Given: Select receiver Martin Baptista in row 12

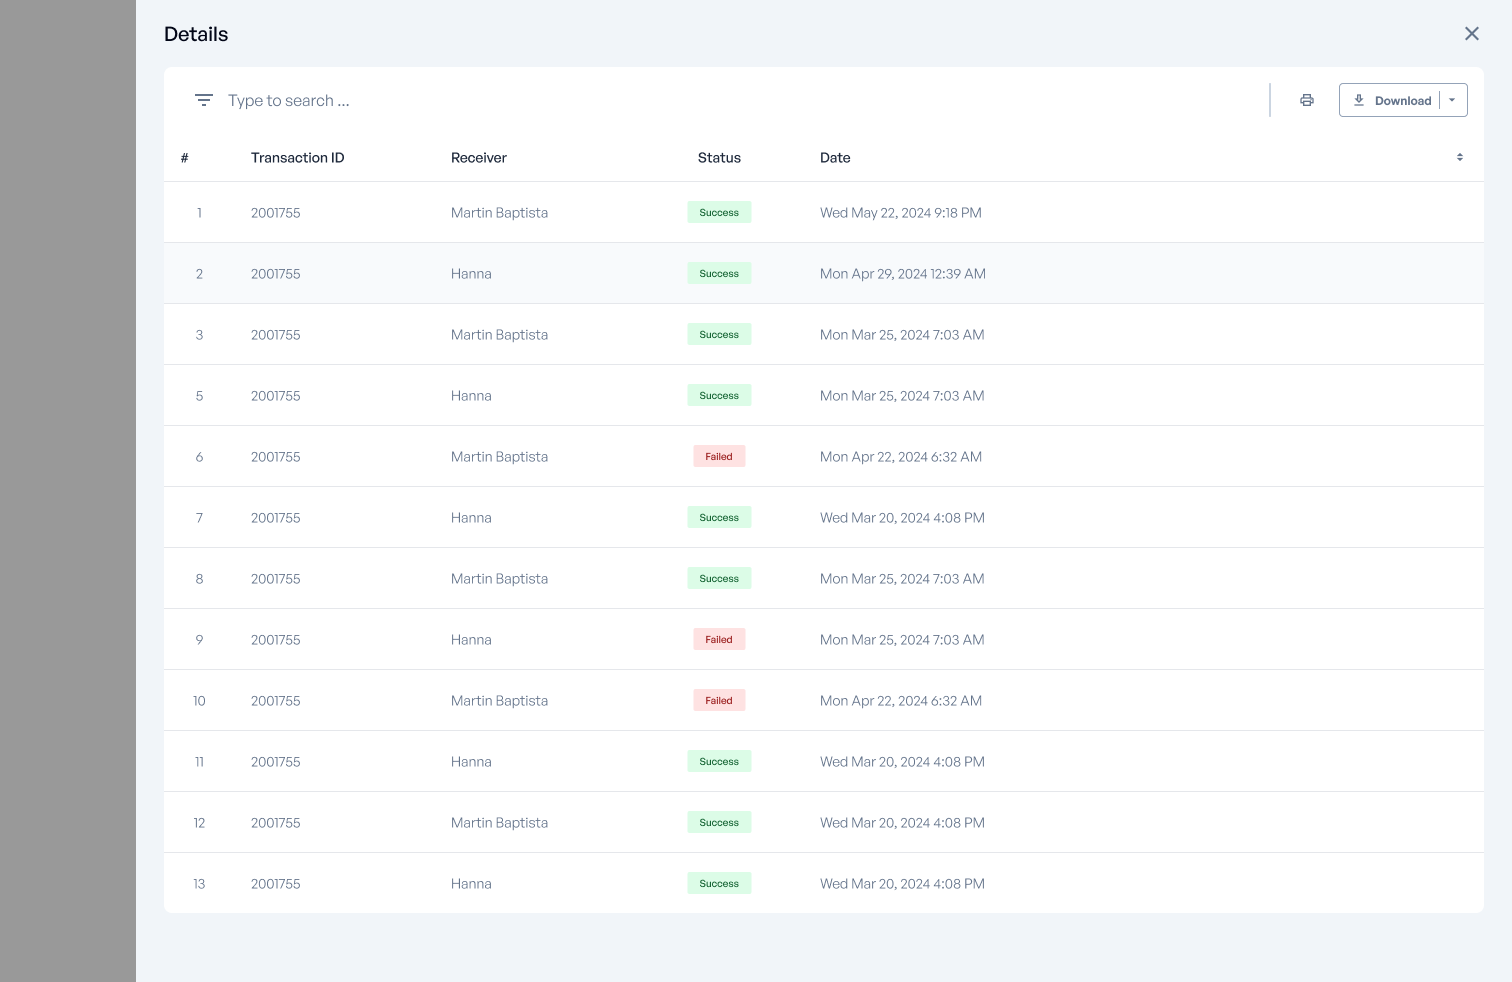Looking at the screenshot, I should pyautogui.click(x=499, y=823).
